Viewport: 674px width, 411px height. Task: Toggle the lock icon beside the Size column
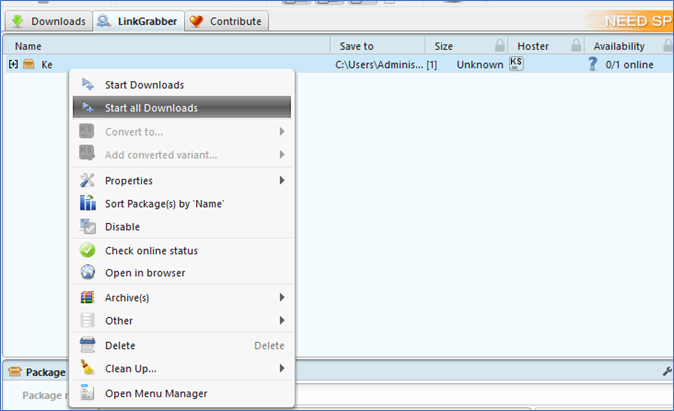(x=499, y=46)
